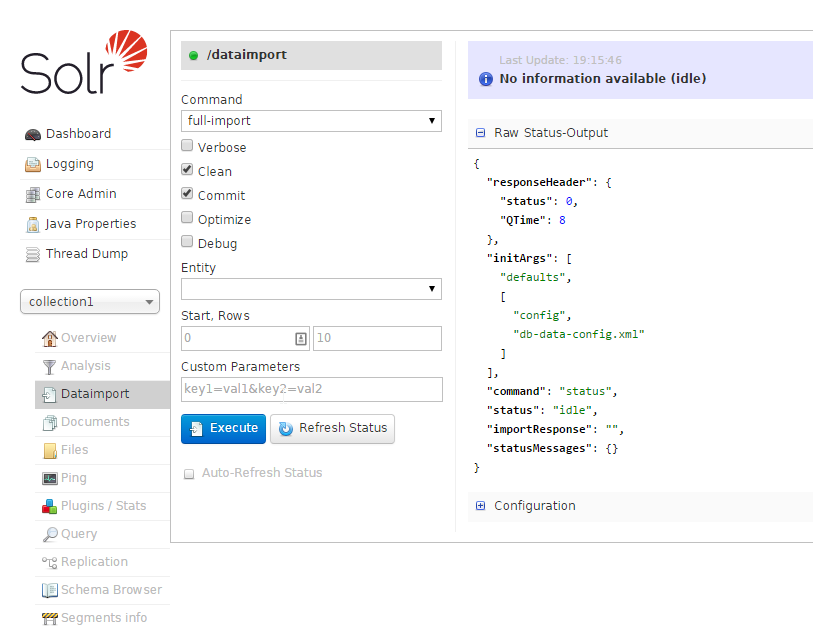813x633 pixels.
Task: Enable the Verbose option
Action: pos(187,146)
